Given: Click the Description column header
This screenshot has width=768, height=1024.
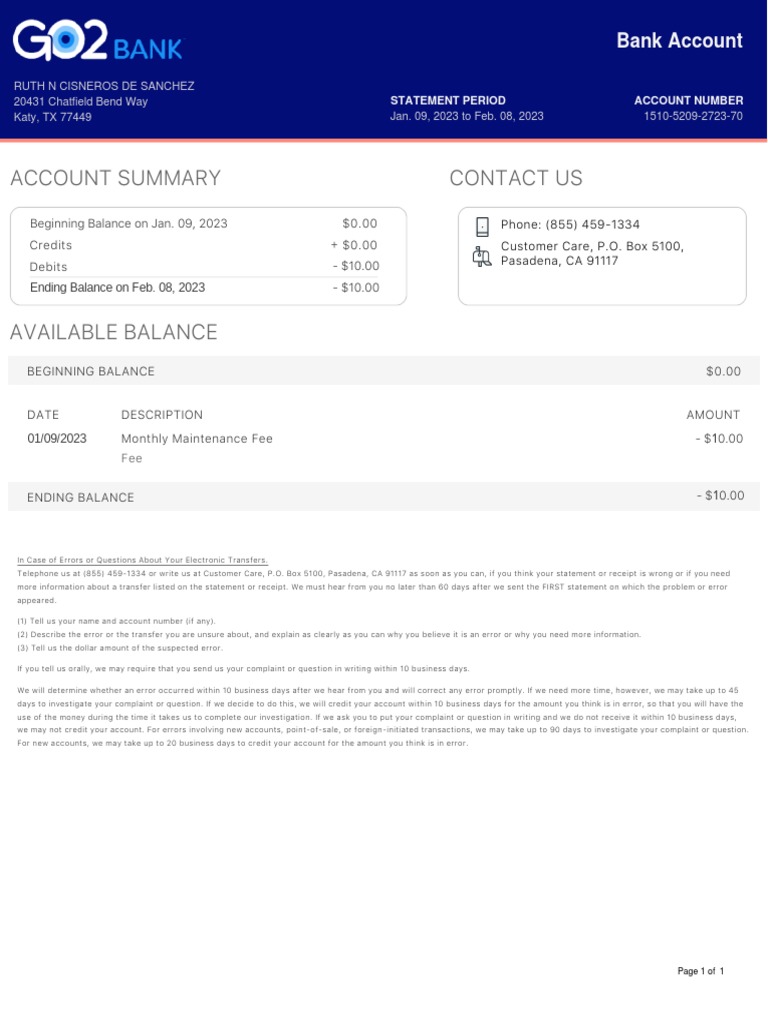Looking at the screenshot, I should (162, 415).
